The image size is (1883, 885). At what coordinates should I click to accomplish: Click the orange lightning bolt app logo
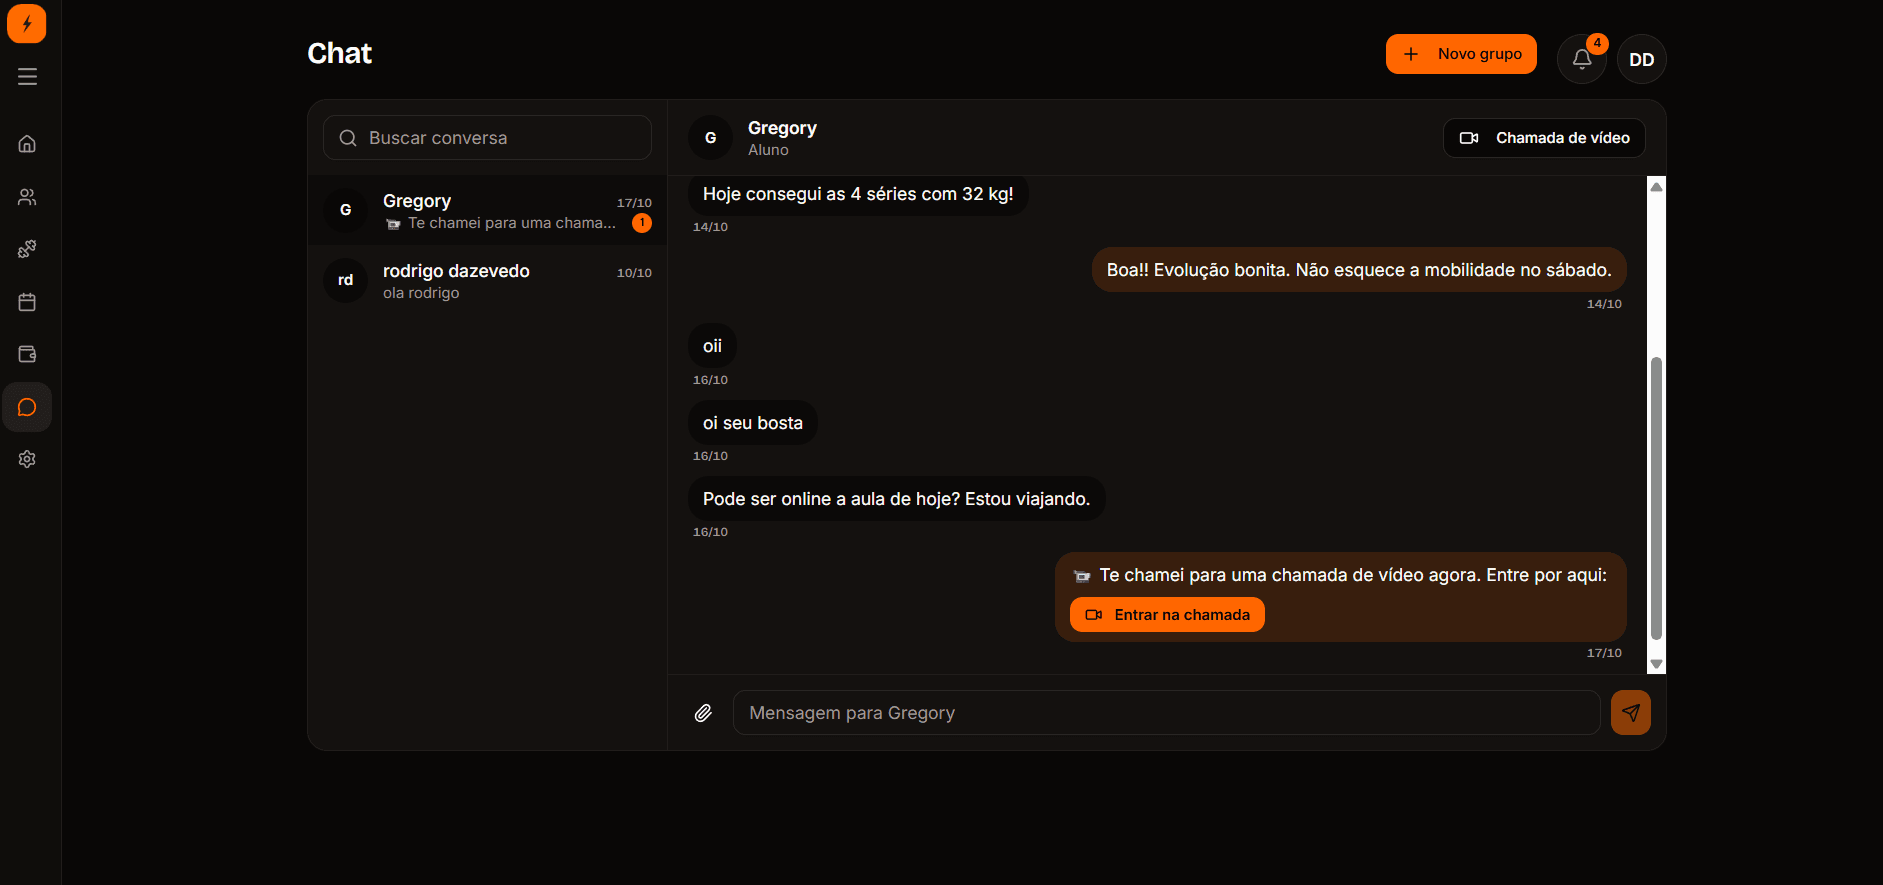click(27, 23)
